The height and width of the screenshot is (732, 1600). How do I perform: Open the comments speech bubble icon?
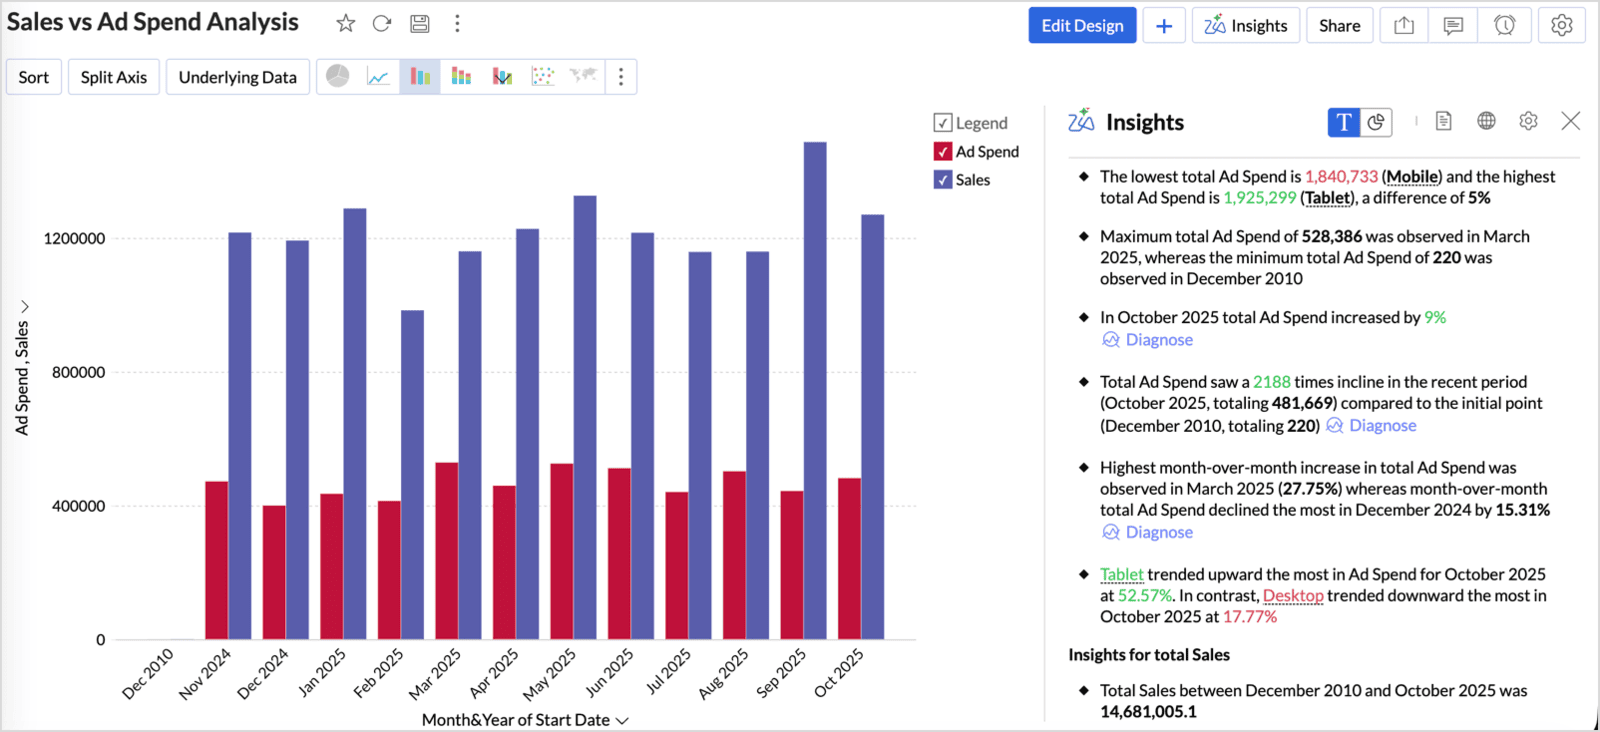(1453, 26)
